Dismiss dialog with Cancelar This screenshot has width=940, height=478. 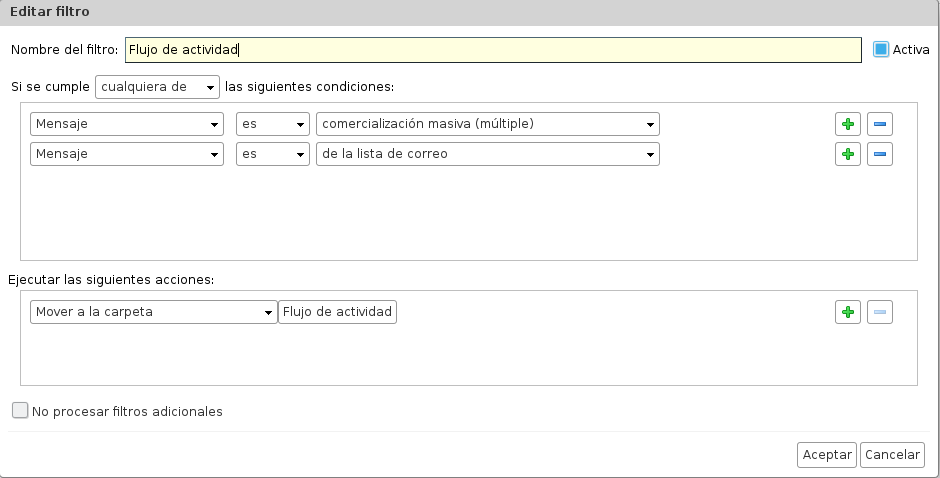[x=892, y=455]
